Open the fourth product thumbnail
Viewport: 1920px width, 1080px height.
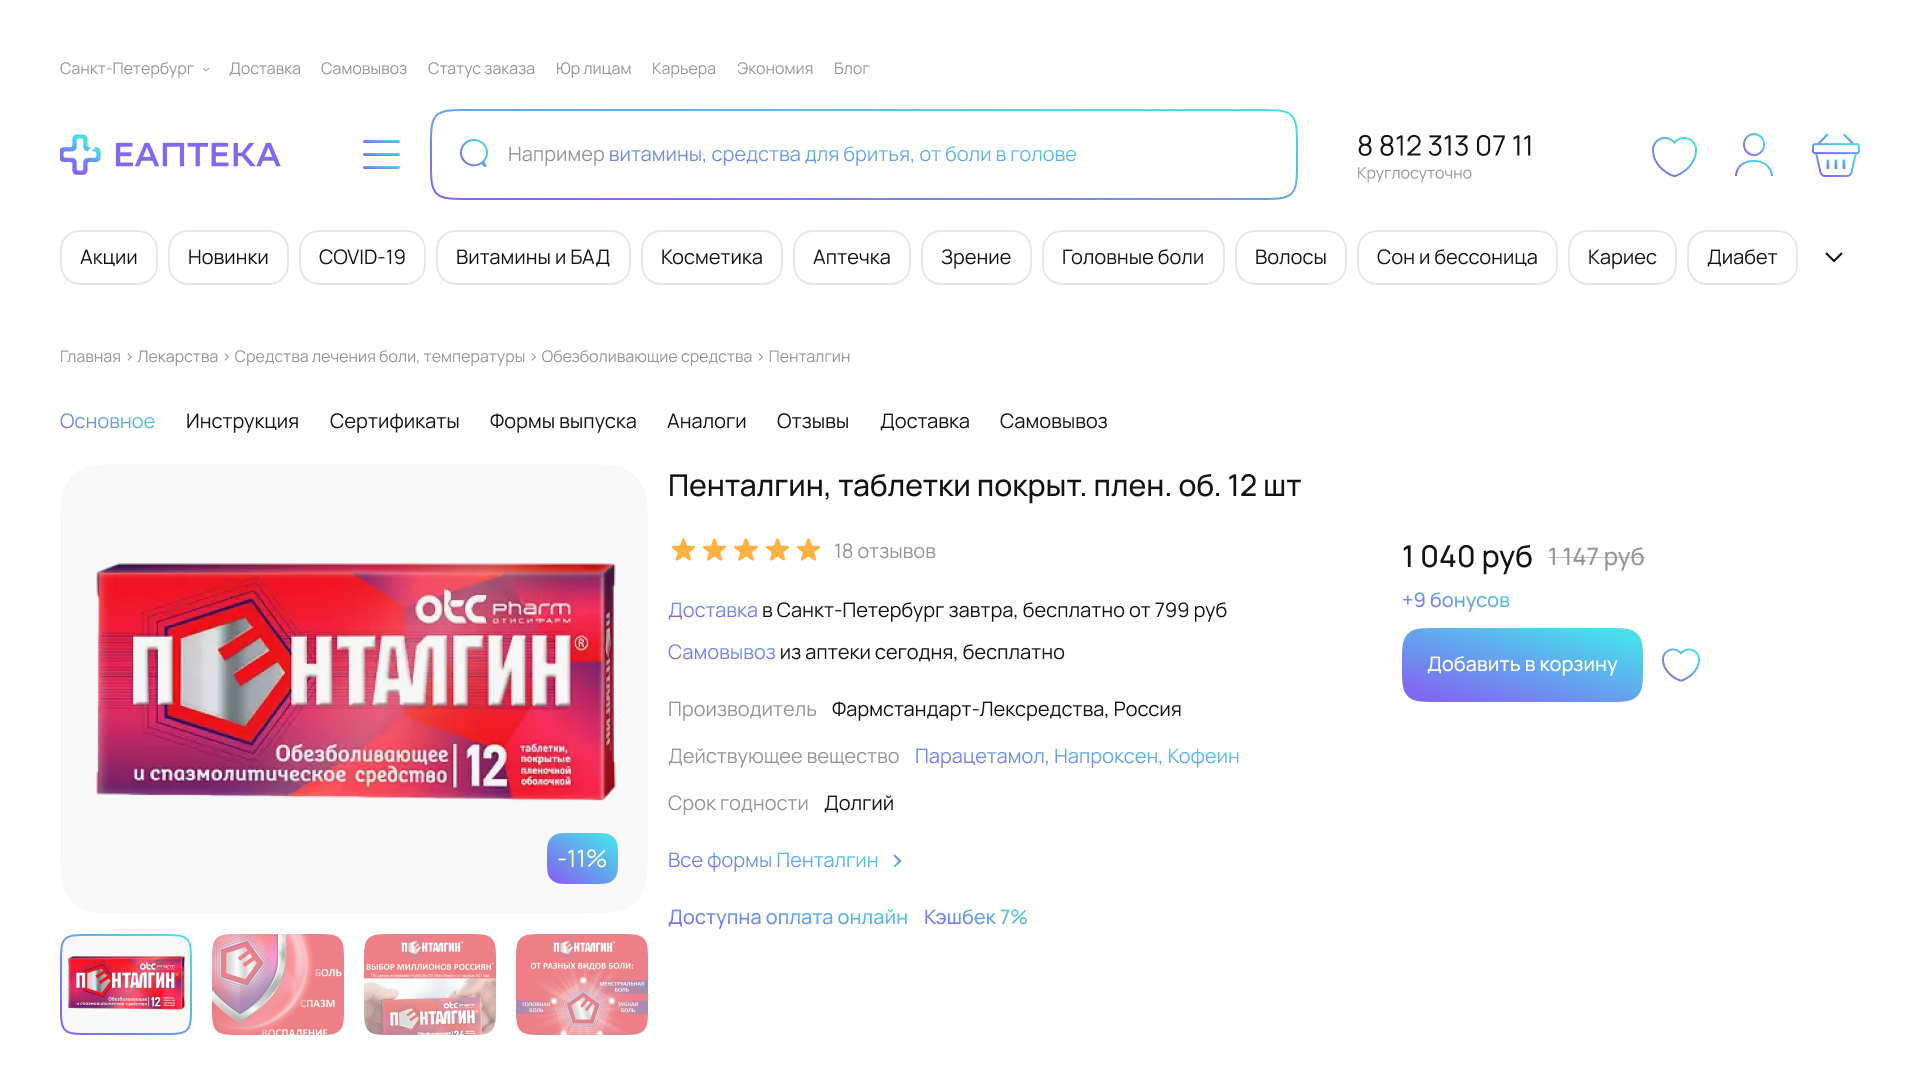[582, 984]
